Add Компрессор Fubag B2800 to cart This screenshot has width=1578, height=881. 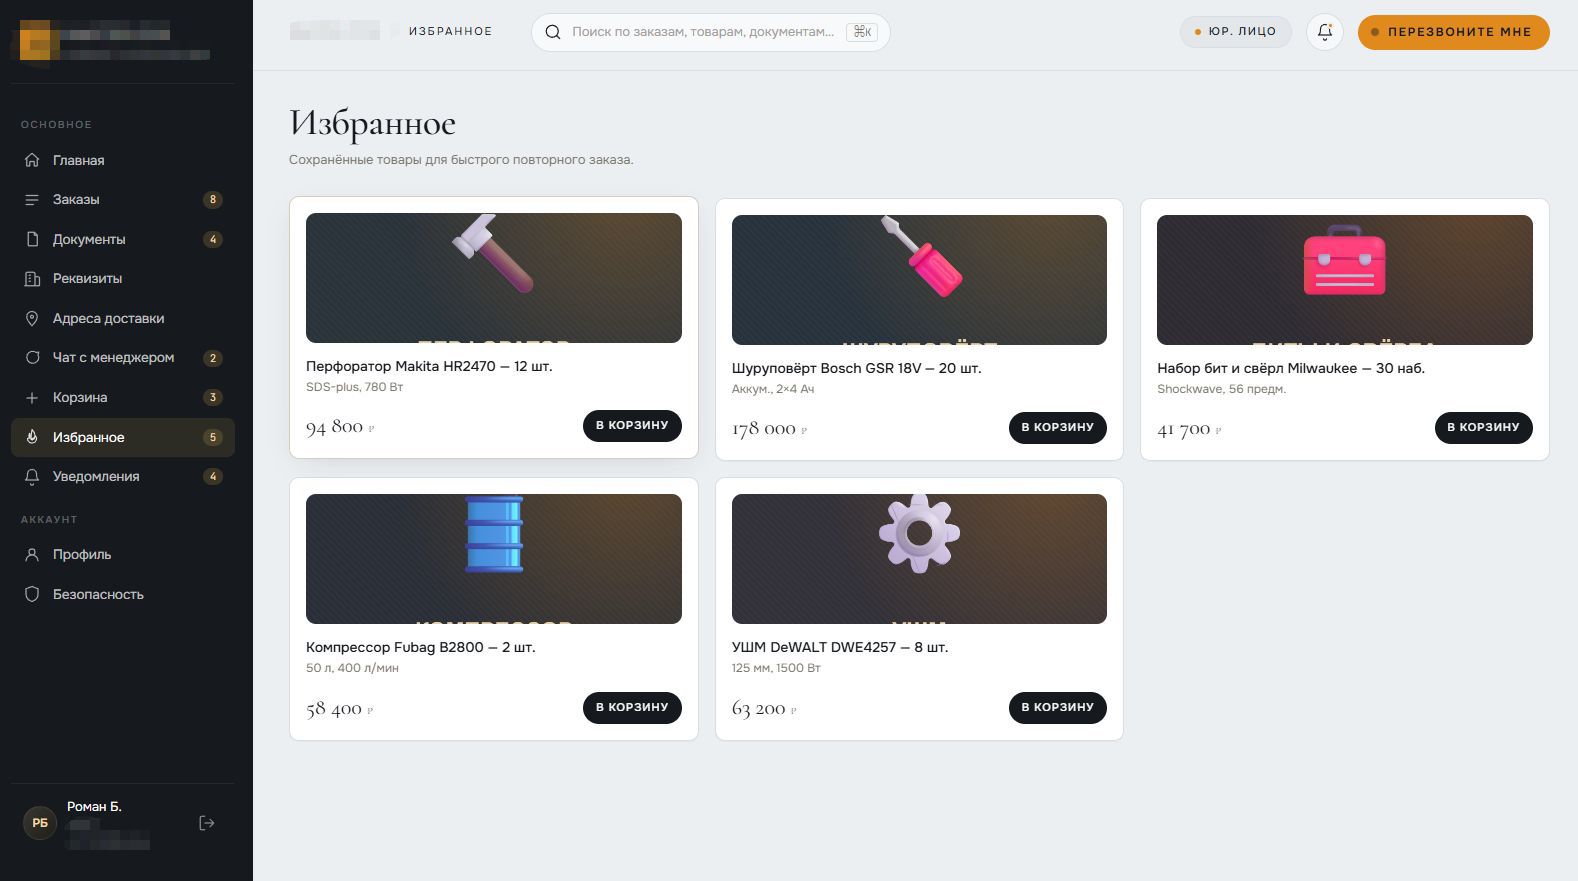click(632, 708)
